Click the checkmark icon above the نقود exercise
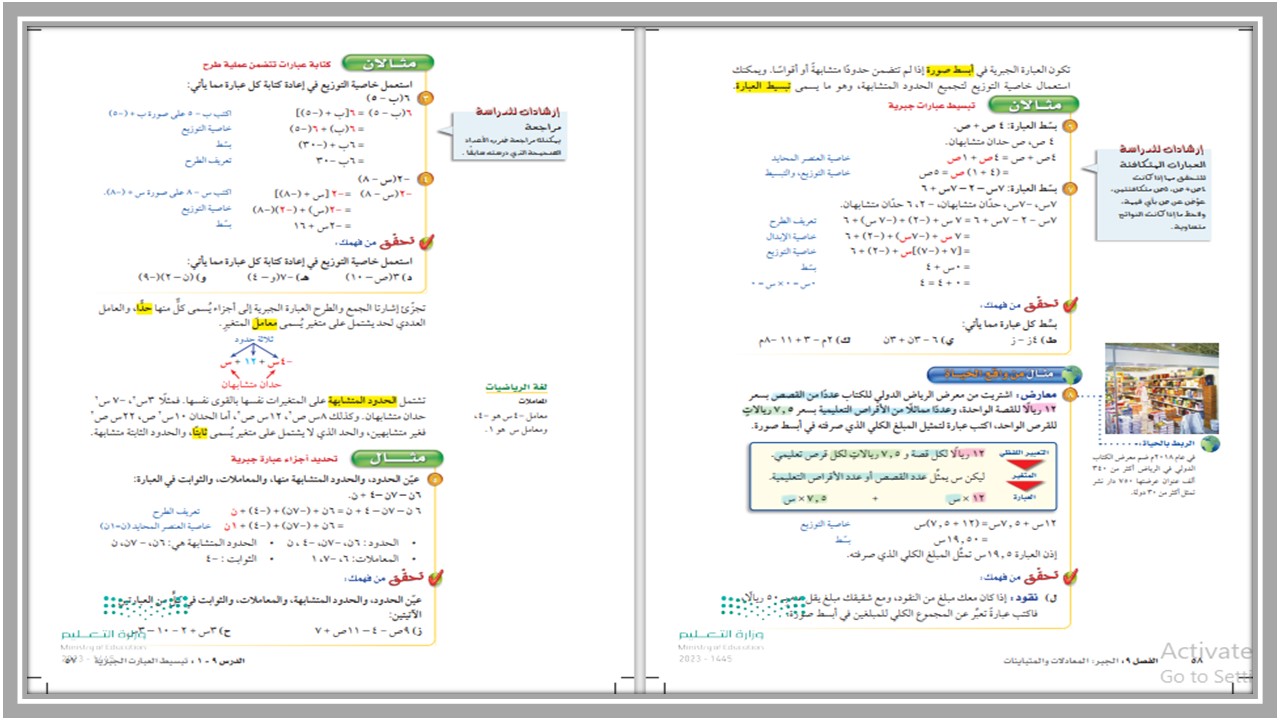1280x720 pixels. [x=1070, y=577]
